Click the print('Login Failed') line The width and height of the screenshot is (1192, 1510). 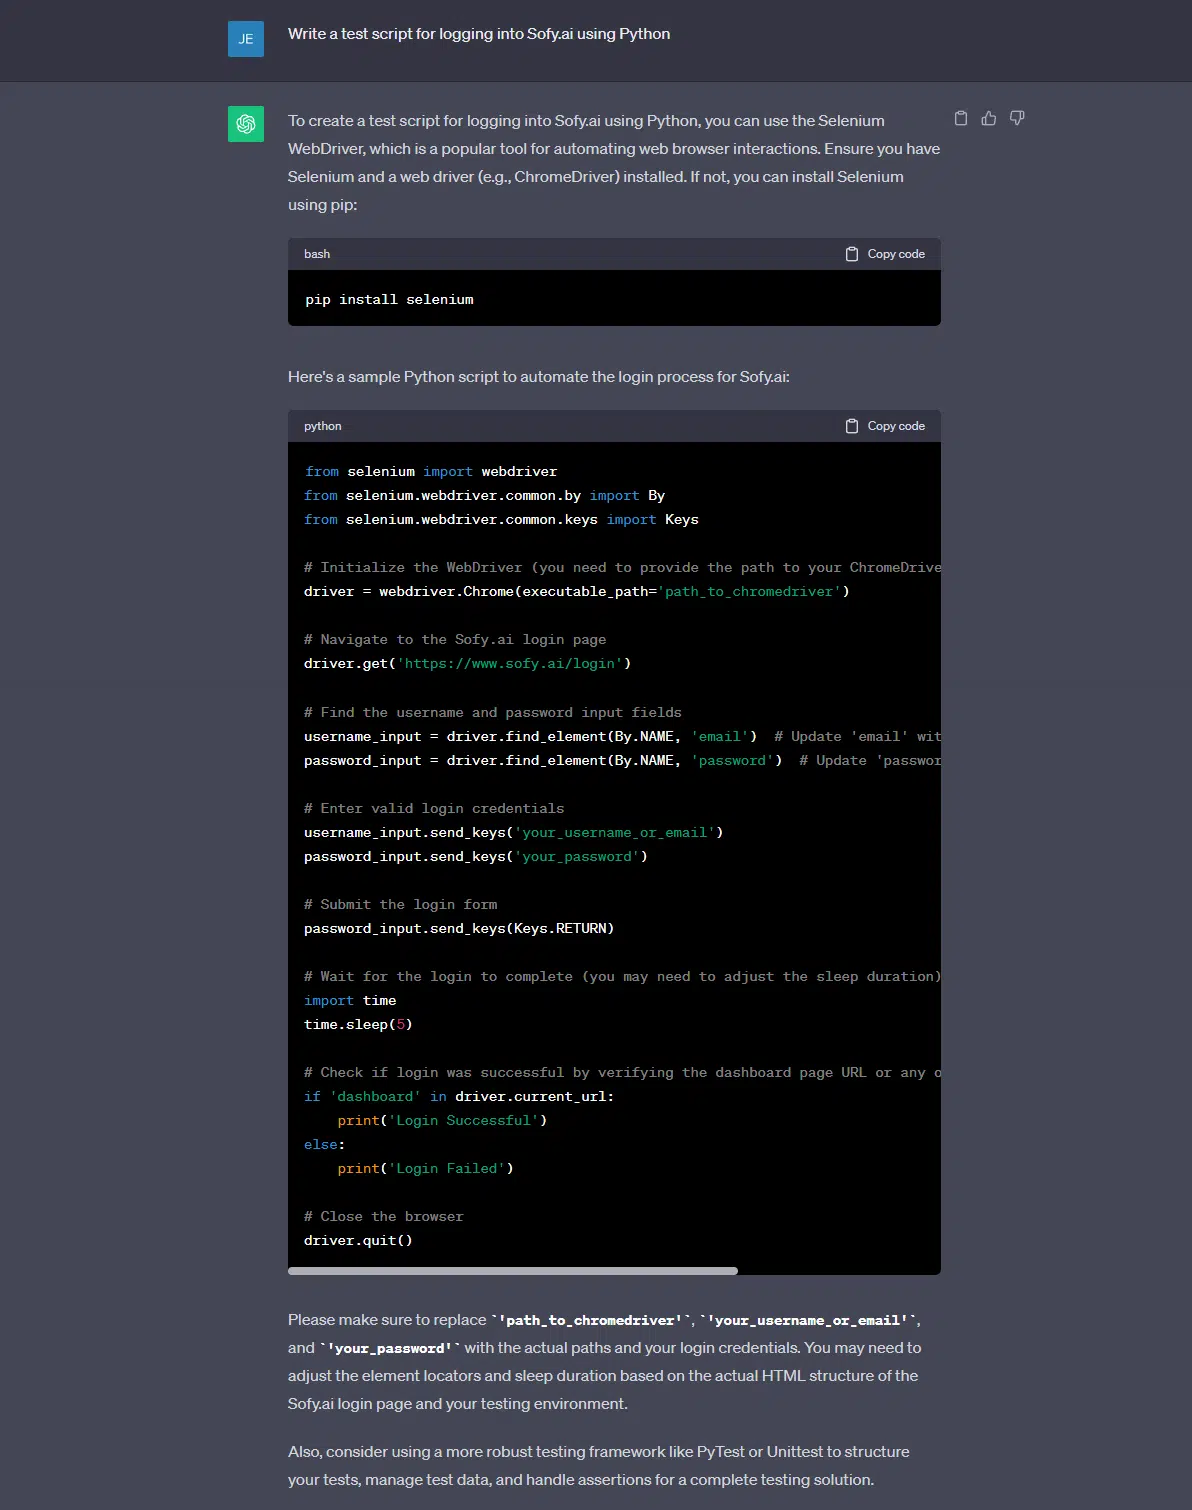[425, 1169]
